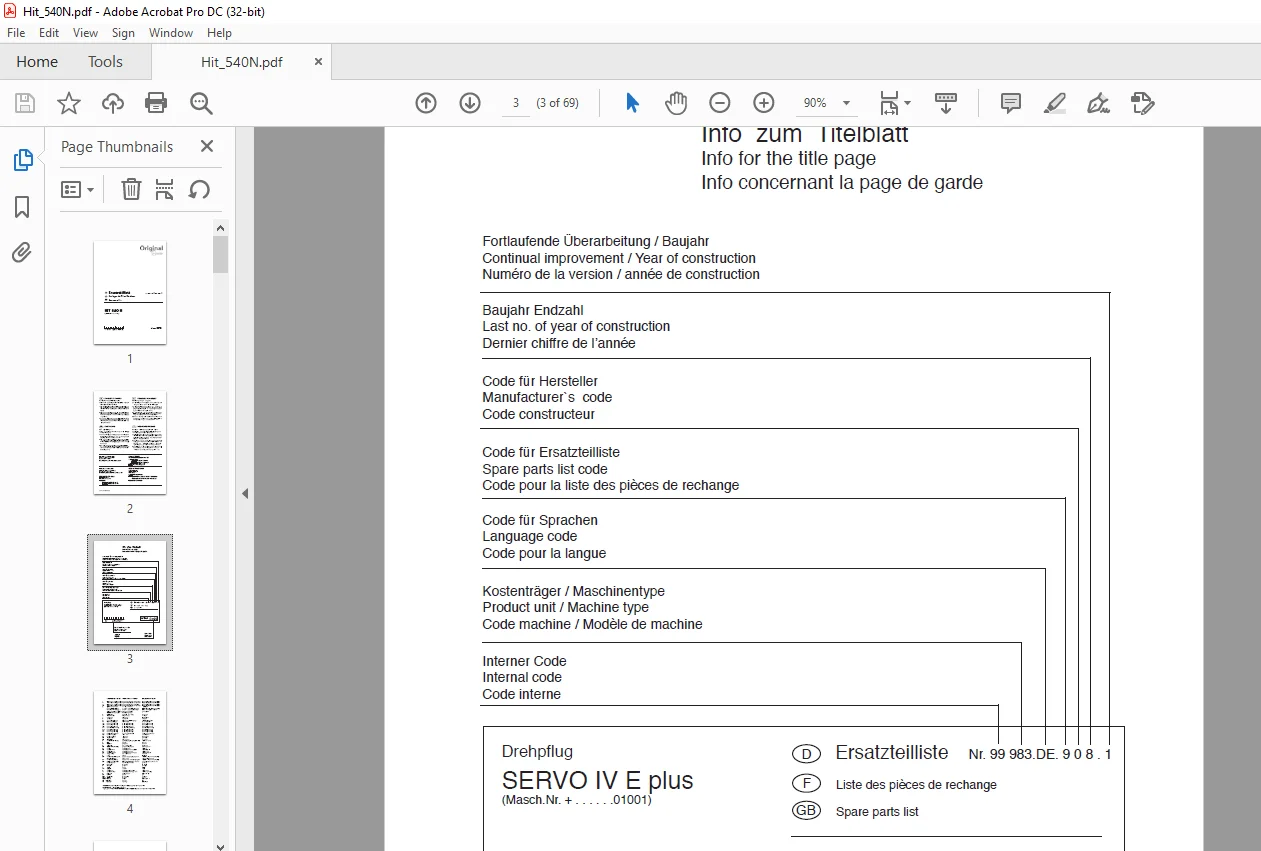Click 'Spare parts list' text next to GB

coord(877,812)
